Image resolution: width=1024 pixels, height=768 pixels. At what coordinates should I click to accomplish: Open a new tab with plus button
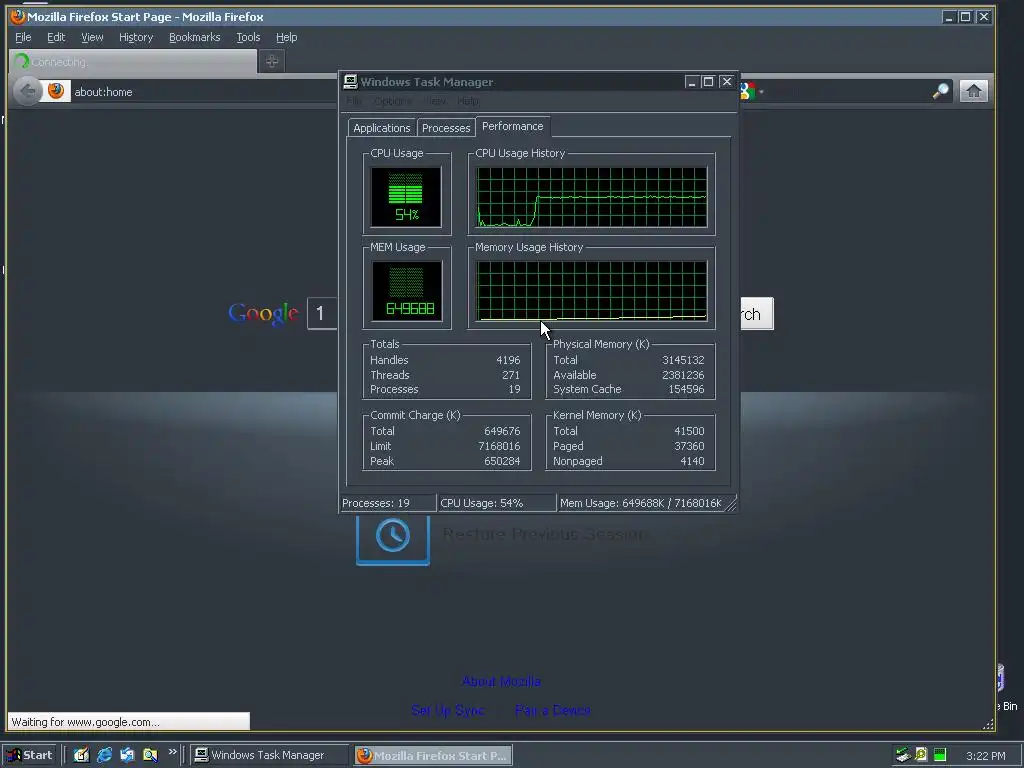click(272, 61)
